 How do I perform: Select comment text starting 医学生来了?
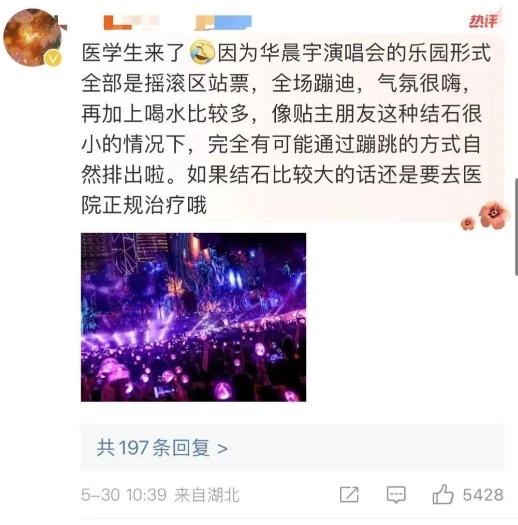pyautogui.click(x=282, y=129)
